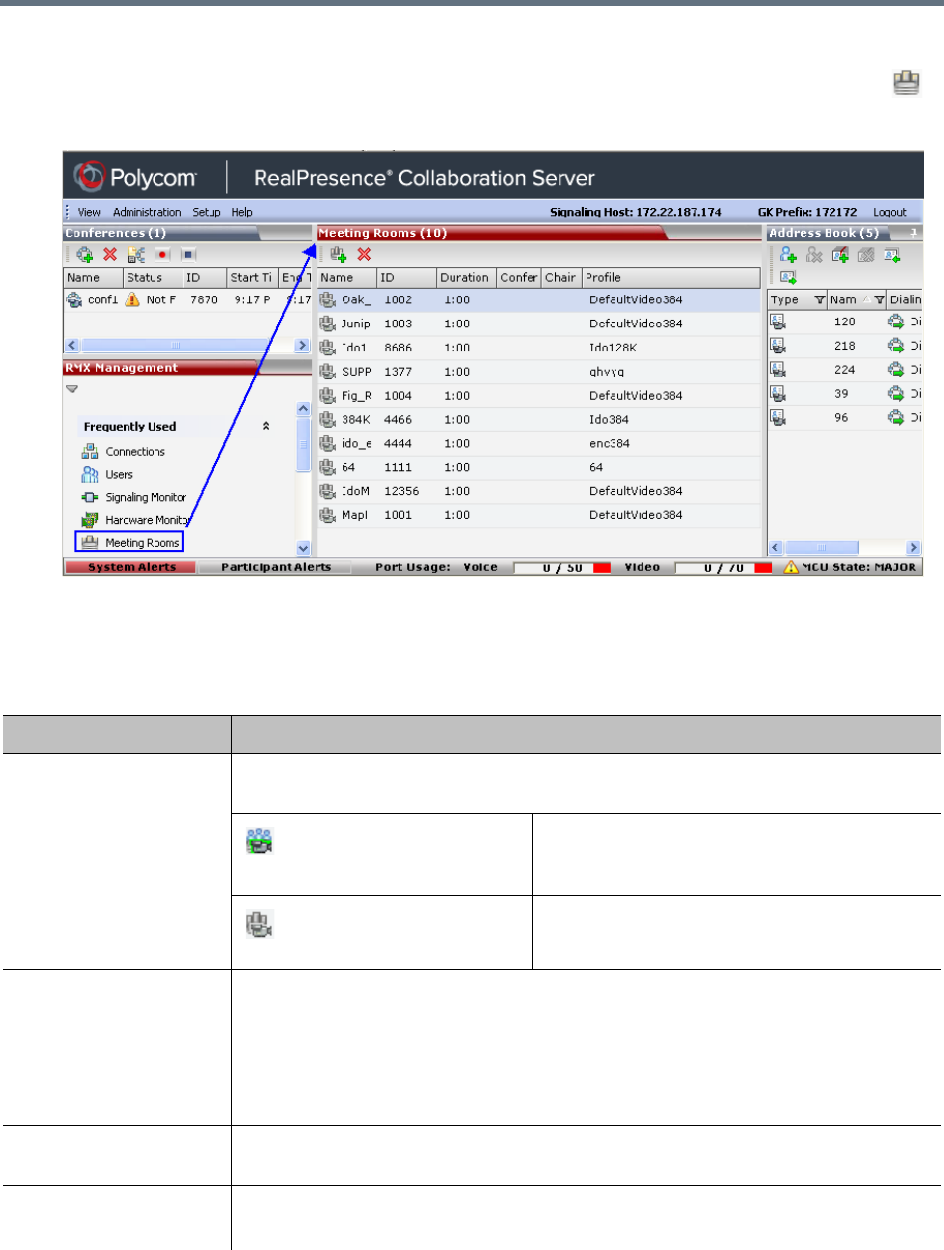Open Connections in RMX Management
Screen dimensions: 944x1250
(x=123, y=452)
